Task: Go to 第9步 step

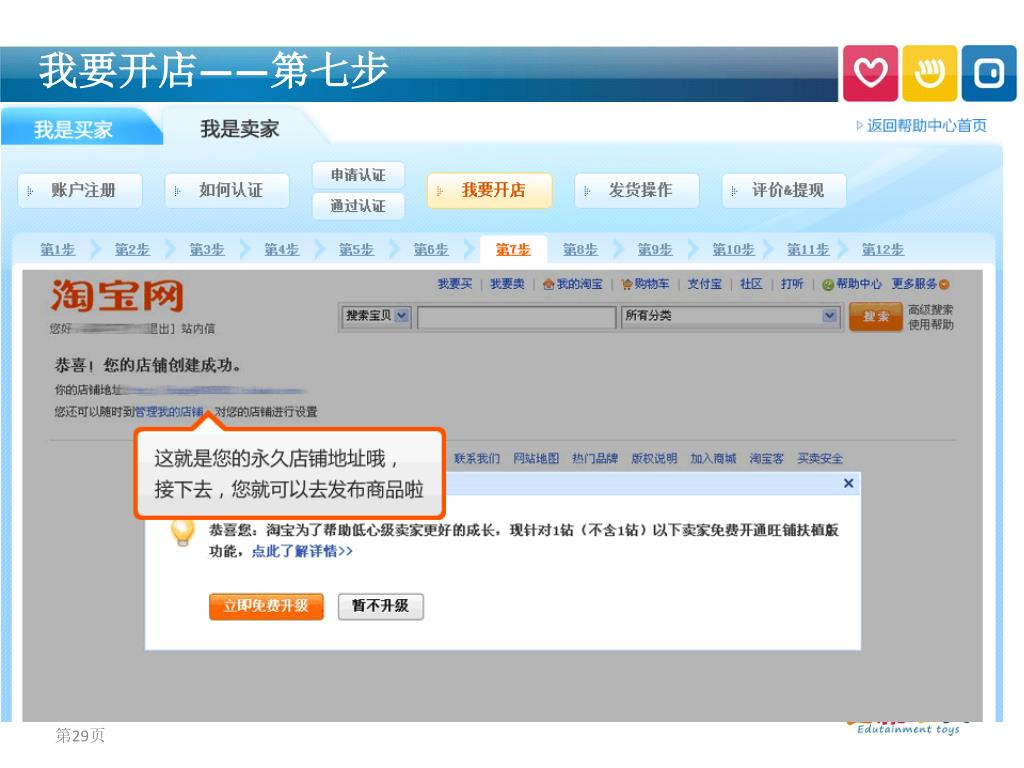Action: [654, 249]
